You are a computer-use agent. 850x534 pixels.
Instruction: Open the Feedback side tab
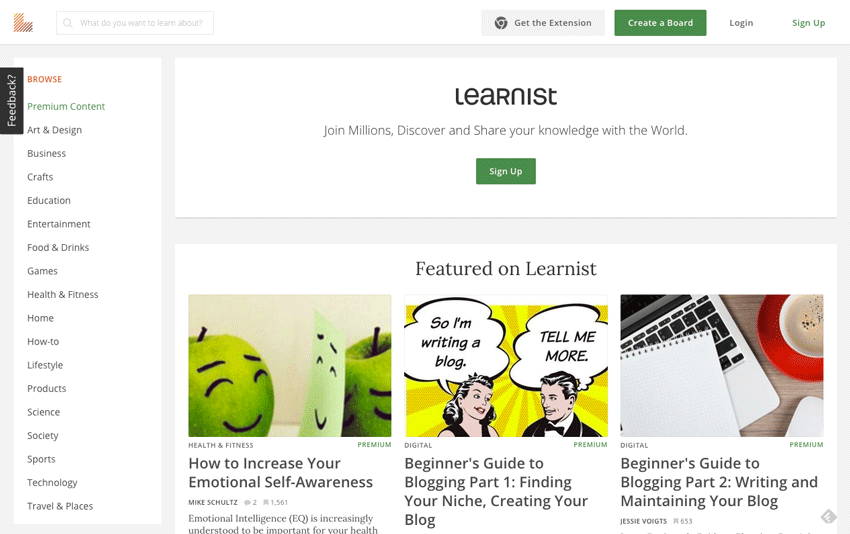(11, 101)
